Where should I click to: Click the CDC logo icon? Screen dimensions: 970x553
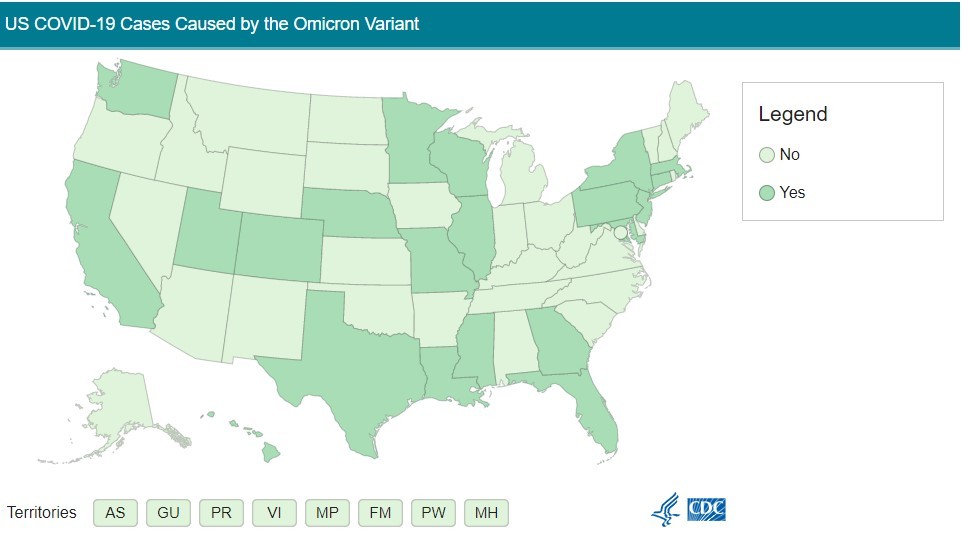(x=706, y=510)
